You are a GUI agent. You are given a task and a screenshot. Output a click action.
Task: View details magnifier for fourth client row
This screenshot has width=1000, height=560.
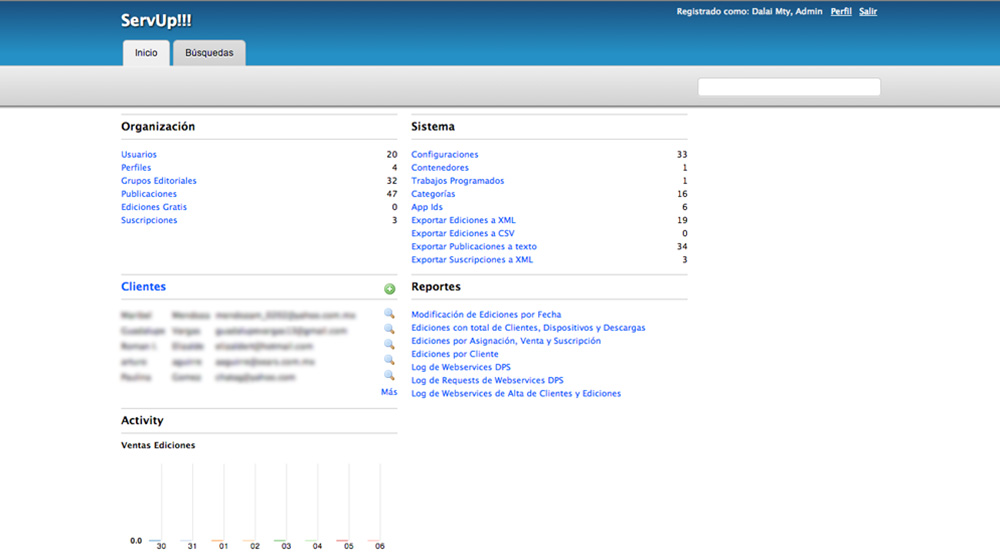(x=389, y=361)
